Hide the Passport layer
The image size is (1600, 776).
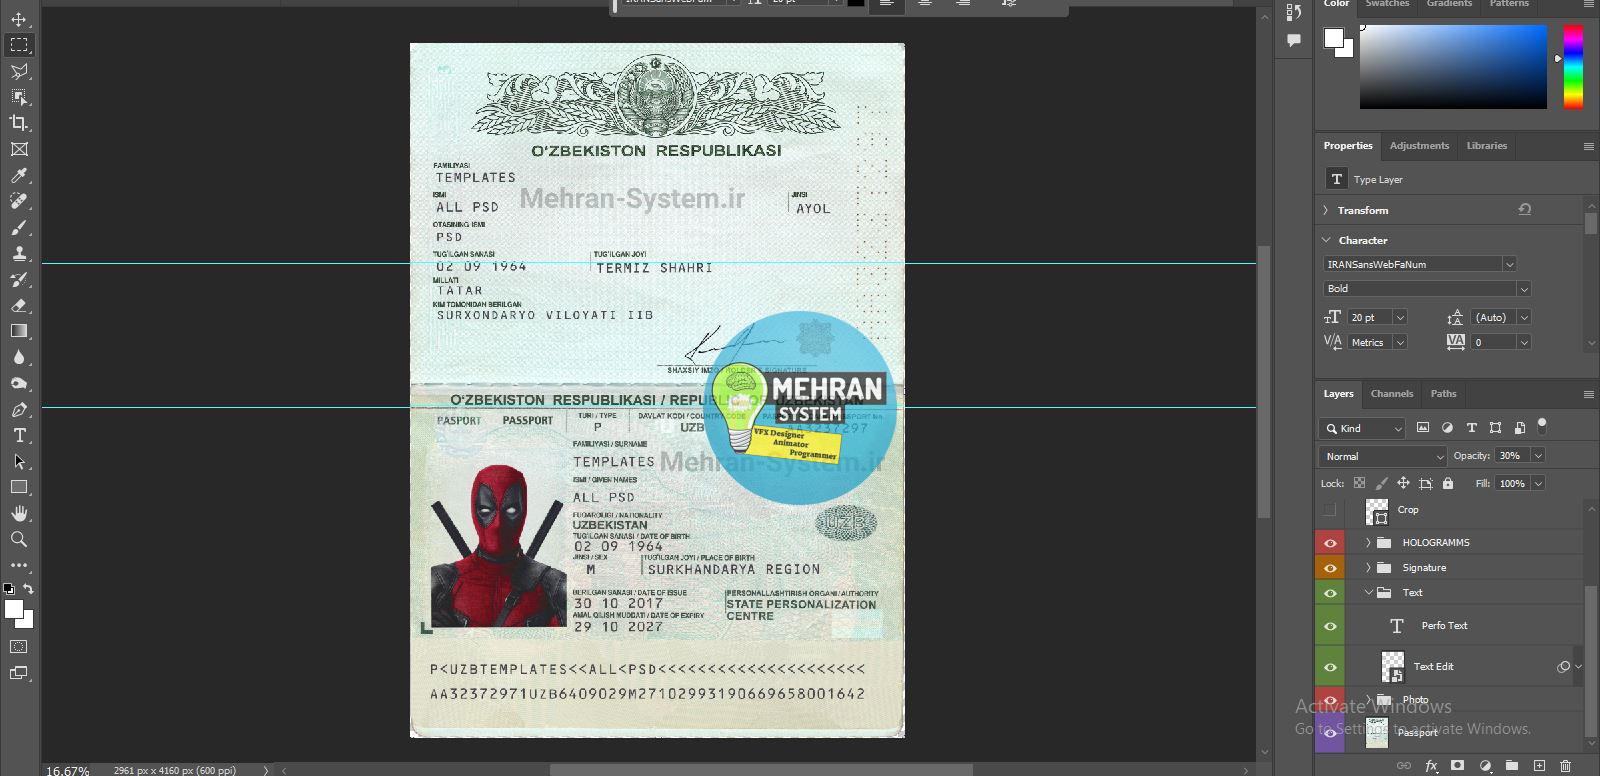point(1330,733)
